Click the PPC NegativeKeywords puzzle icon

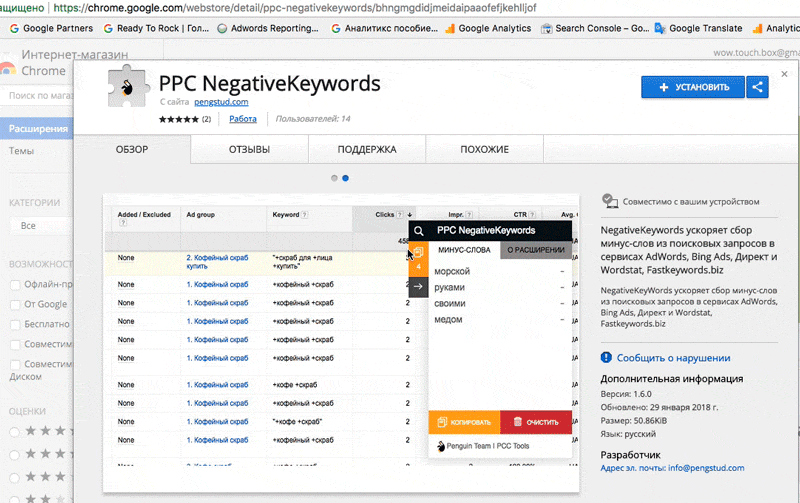pos(129,86)
